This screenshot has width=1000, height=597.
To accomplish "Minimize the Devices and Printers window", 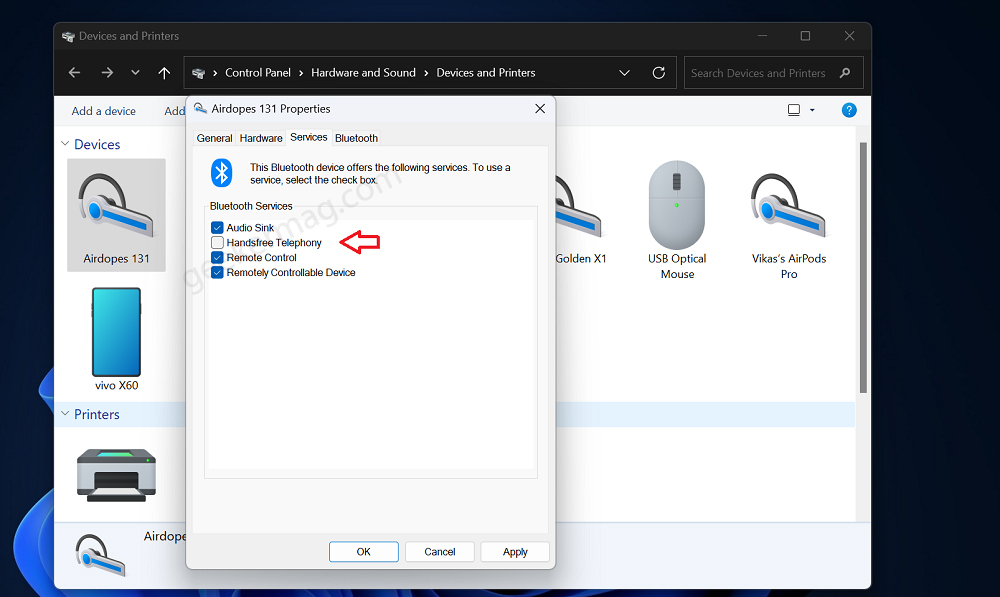I will tap(762, 36).
